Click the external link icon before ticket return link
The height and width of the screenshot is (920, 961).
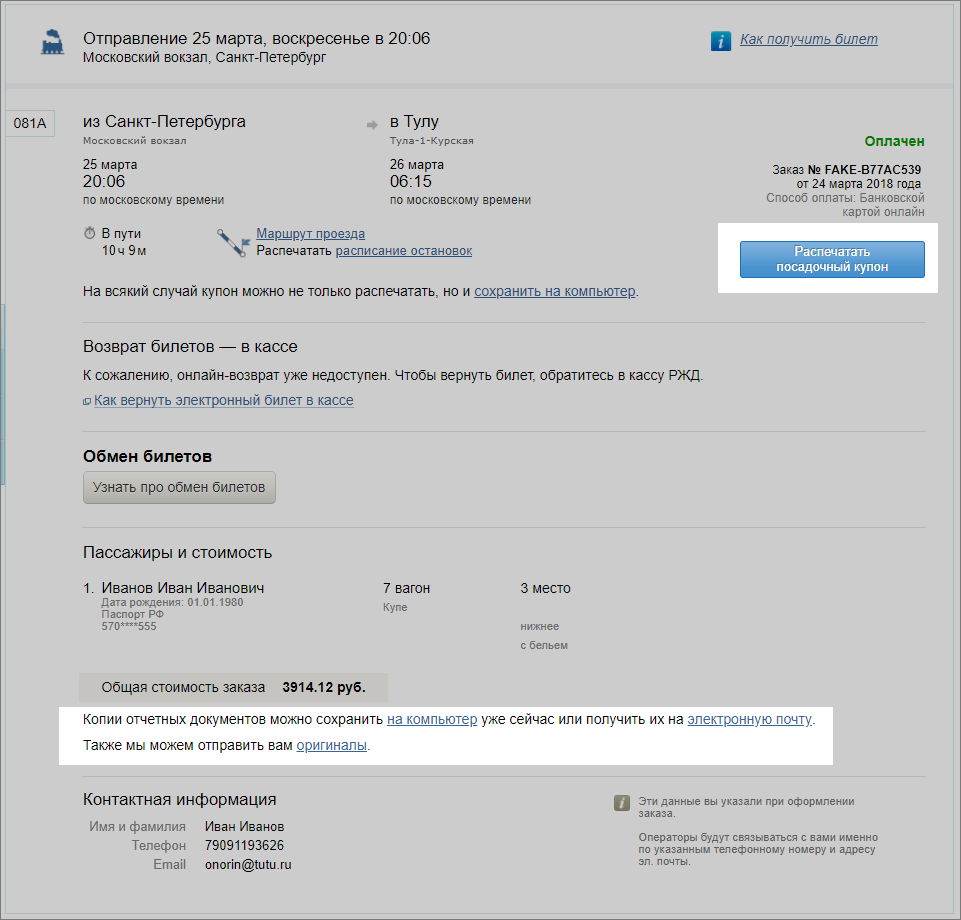[x=87, y=401]
